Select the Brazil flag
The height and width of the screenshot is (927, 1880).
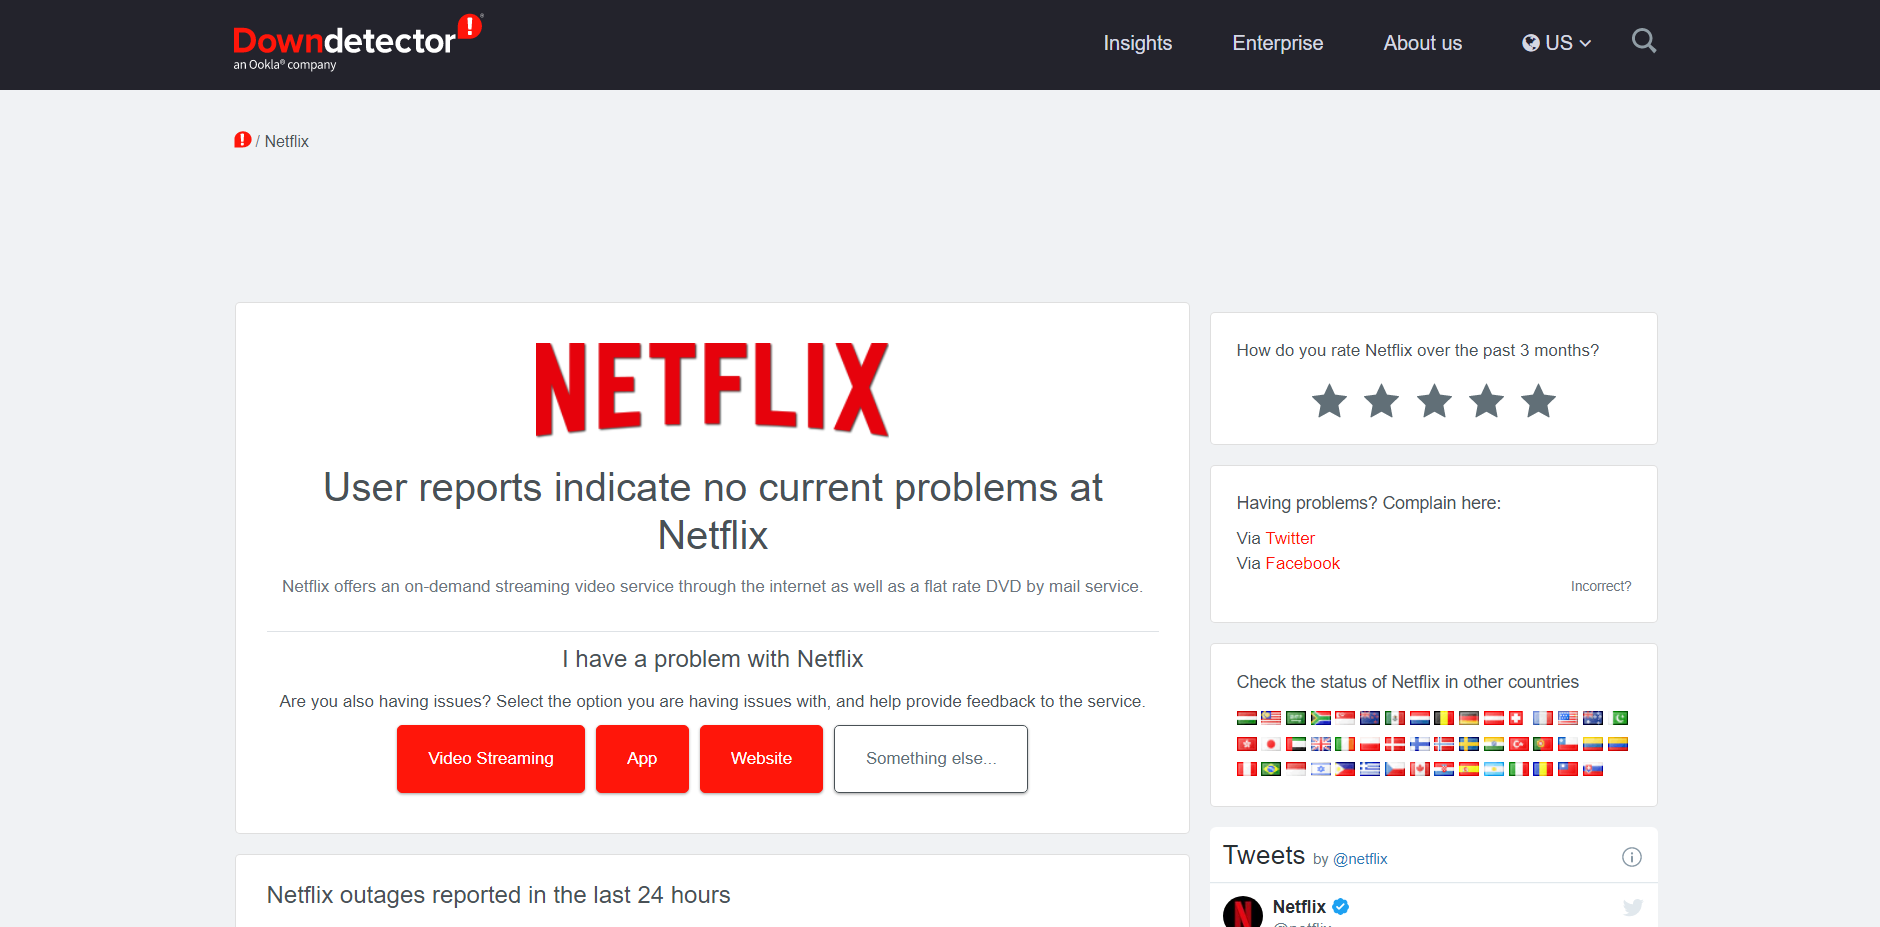coord(1271,769)
